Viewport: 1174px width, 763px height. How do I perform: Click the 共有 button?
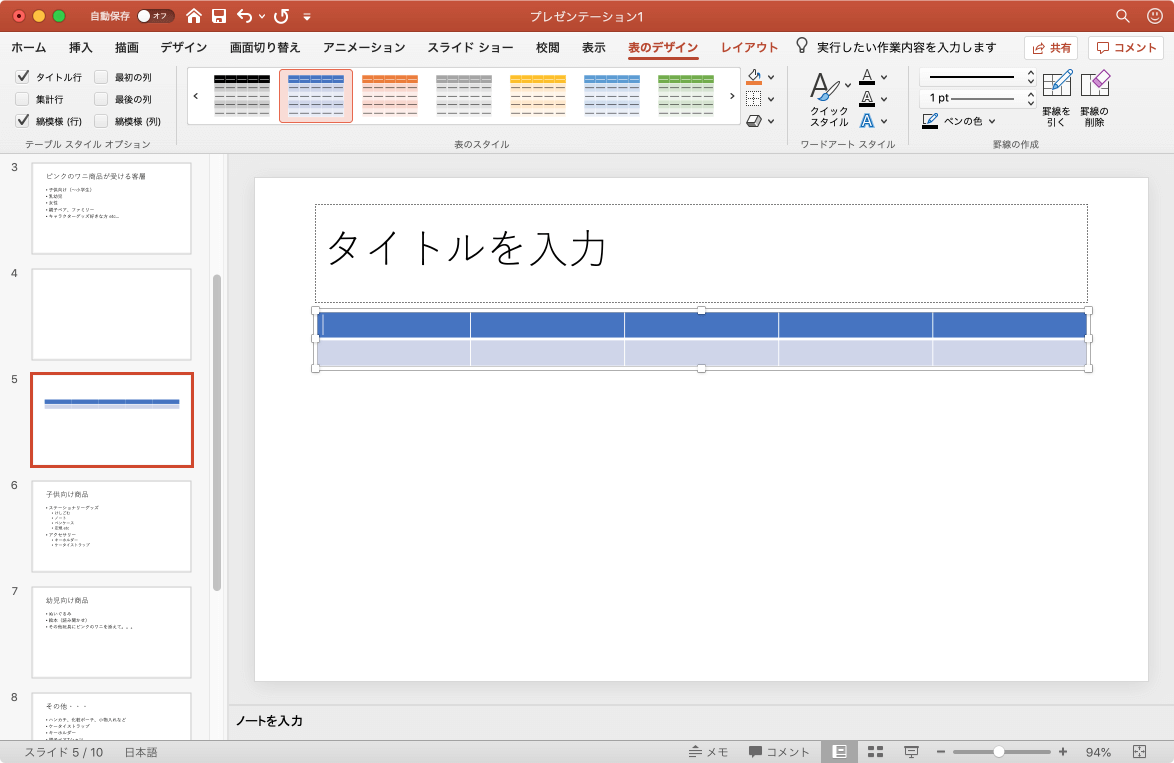point(1051,48)
